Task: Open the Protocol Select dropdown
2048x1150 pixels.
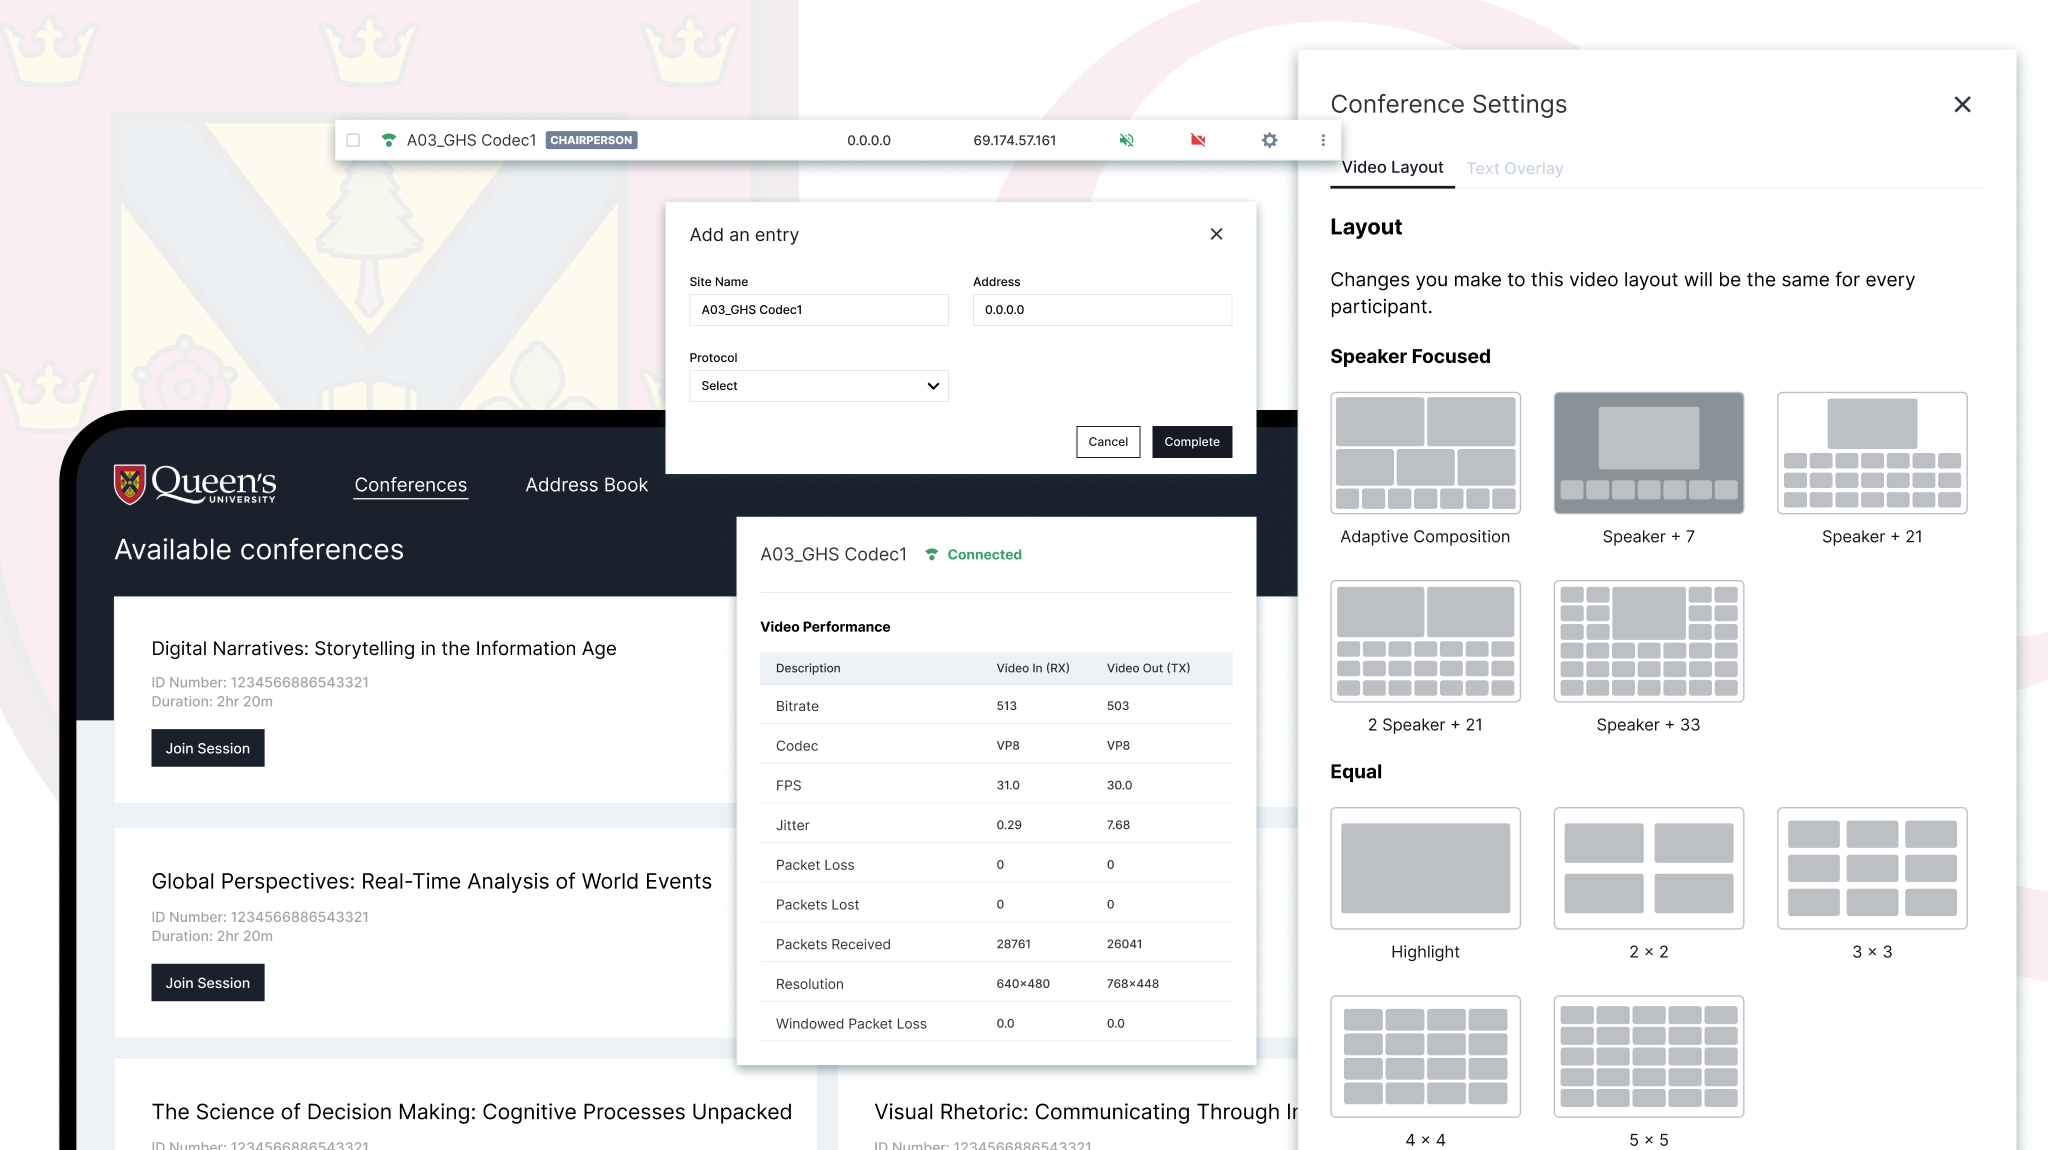Action: (818, 386)
